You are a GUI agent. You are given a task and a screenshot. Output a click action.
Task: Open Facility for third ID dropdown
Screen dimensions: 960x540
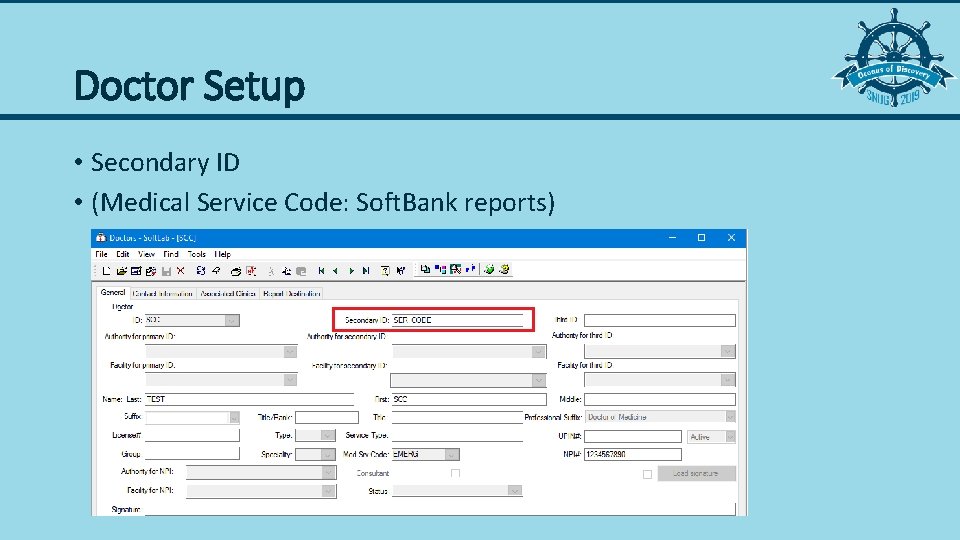coord(727,380)
